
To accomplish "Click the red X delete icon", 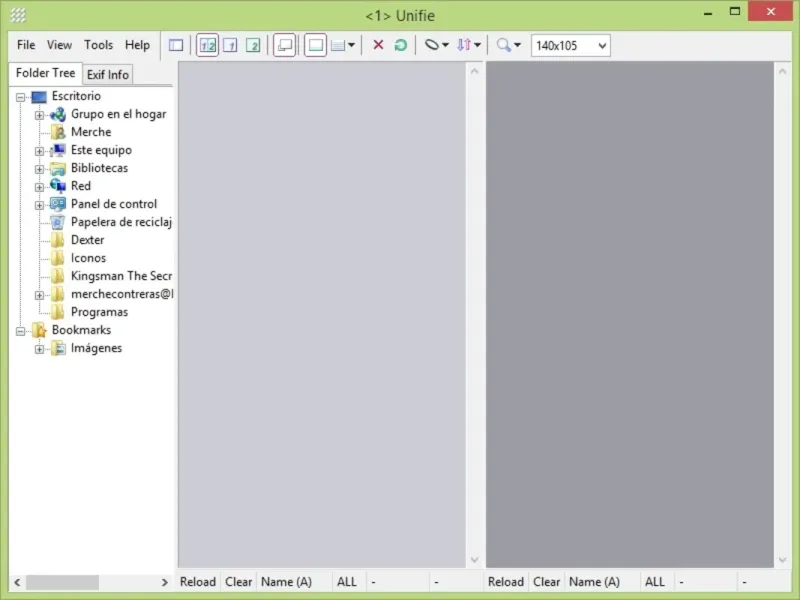I will (x=378, y=45).
